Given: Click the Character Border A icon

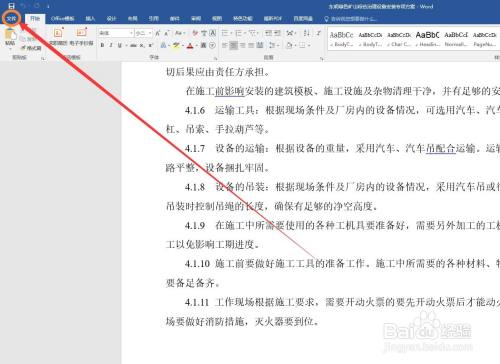Looking at the screenshot, I should click(213, 33).
